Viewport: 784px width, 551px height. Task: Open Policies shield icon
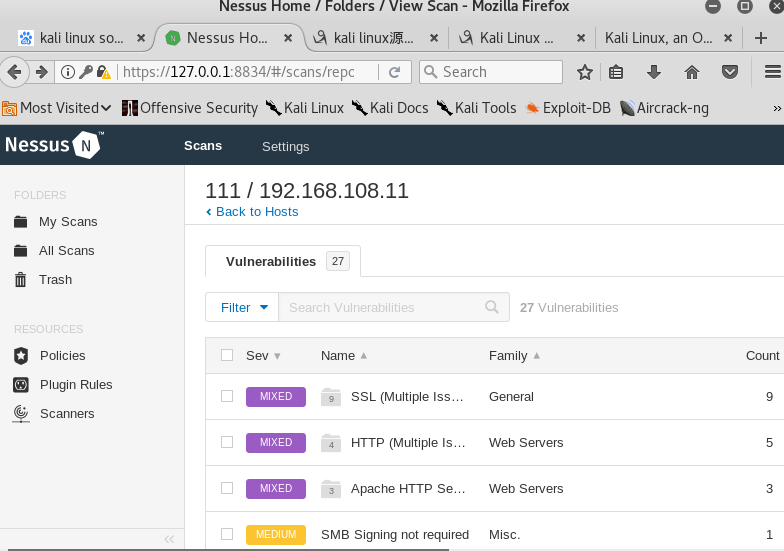20,356
